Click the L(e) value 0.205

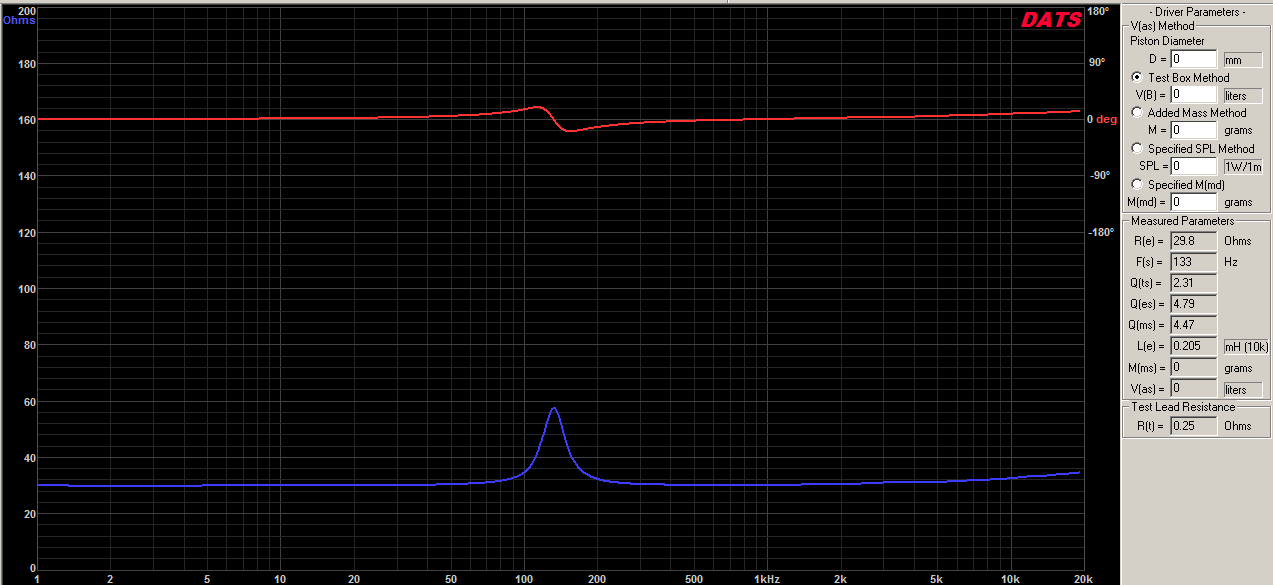(1194, 346)
